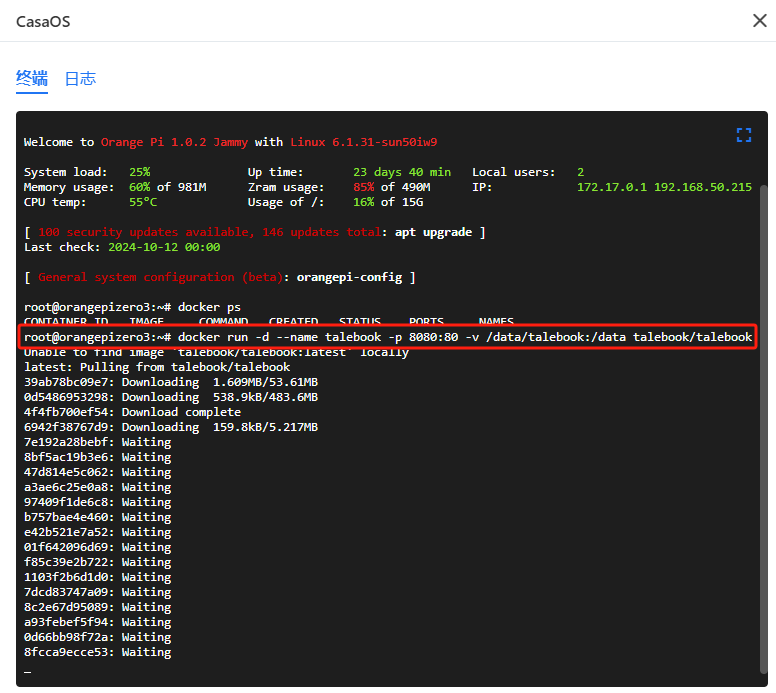776x693 pixels.
Task: Click '100 security updates available' text
Action: pyautogui.click(x=146, y=232)
